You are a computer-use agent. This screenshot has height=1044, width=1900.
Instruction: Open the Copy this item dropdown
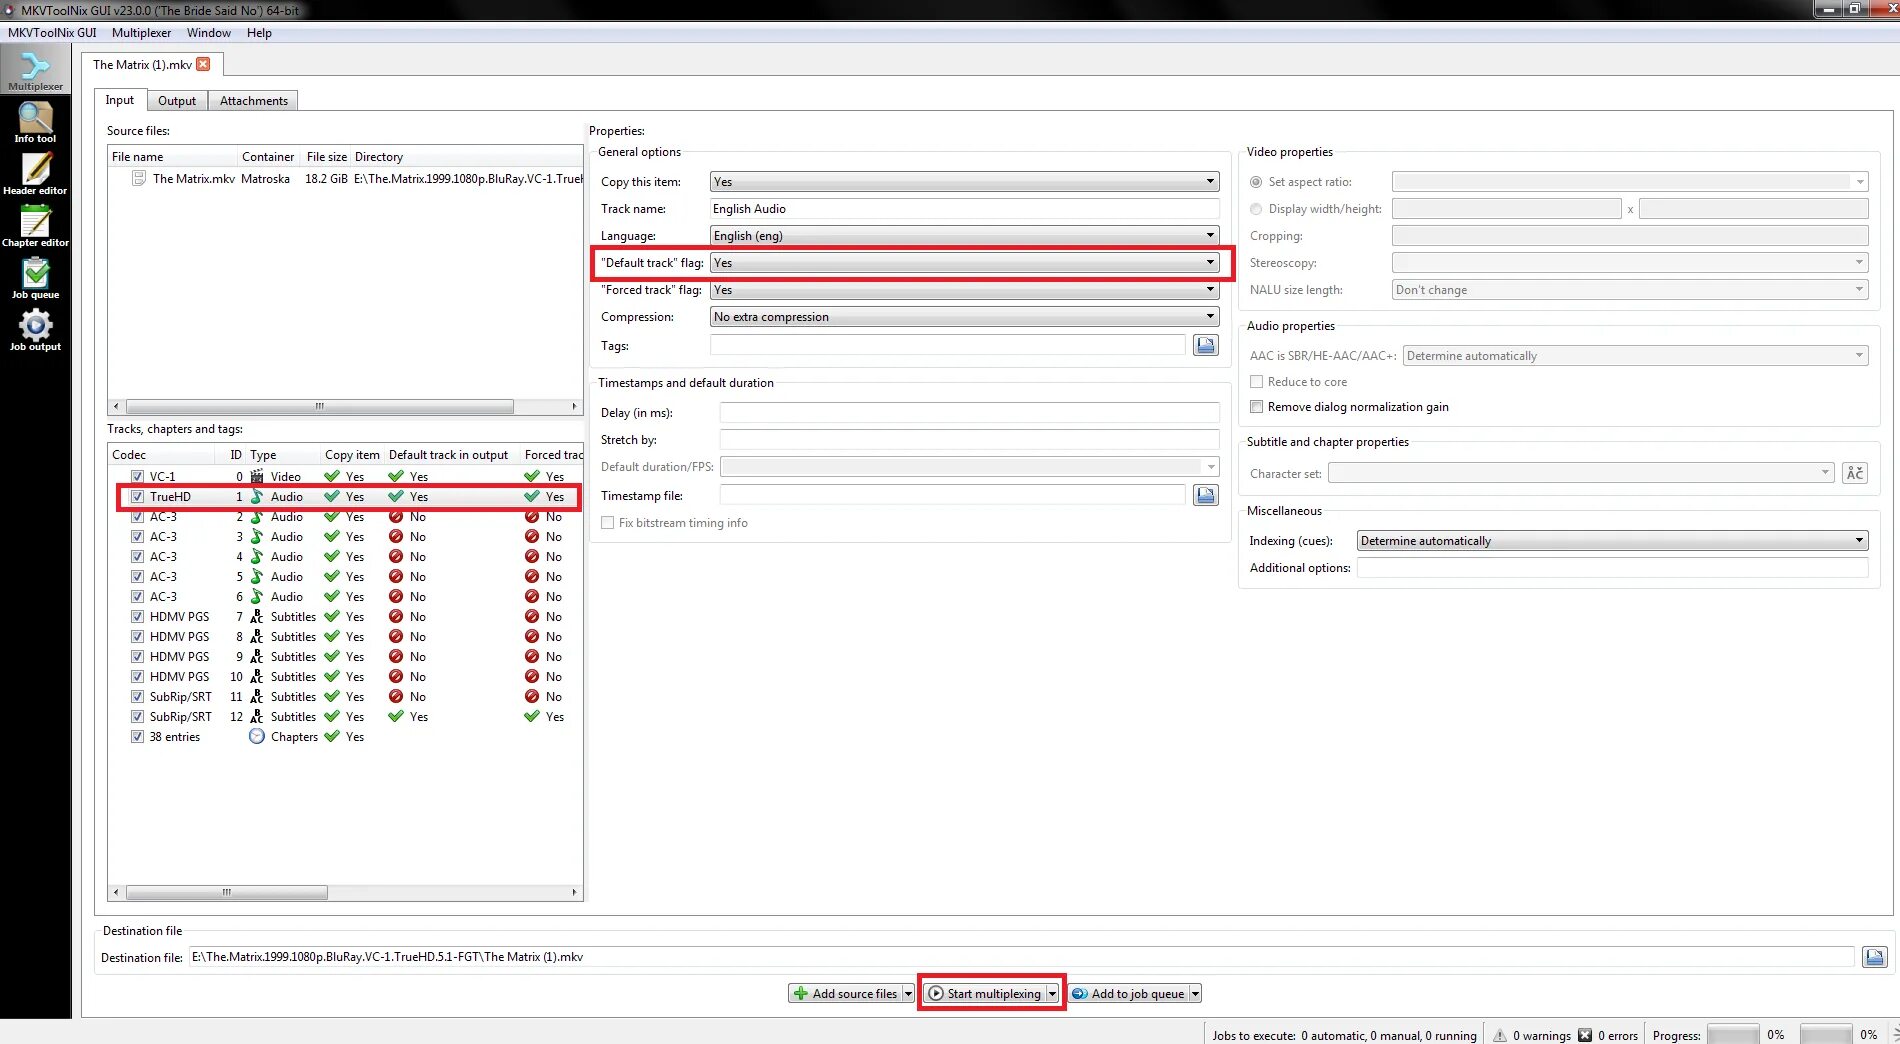964,181
